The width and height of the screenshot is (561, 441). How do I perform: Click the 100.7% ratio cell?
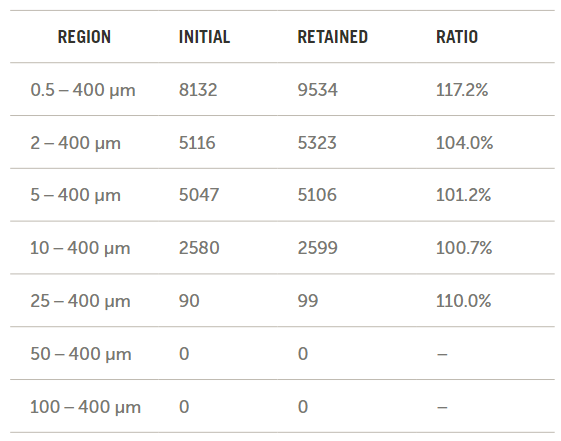(464, 248)
